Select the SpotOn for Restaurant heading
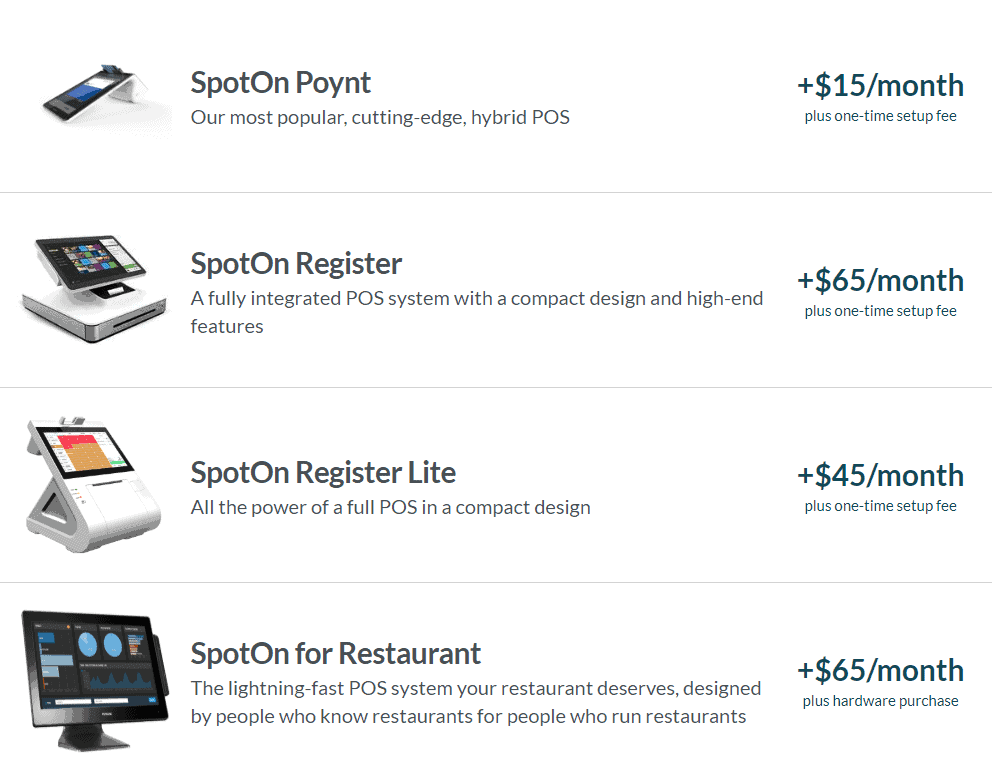 [x=335, y=653]
